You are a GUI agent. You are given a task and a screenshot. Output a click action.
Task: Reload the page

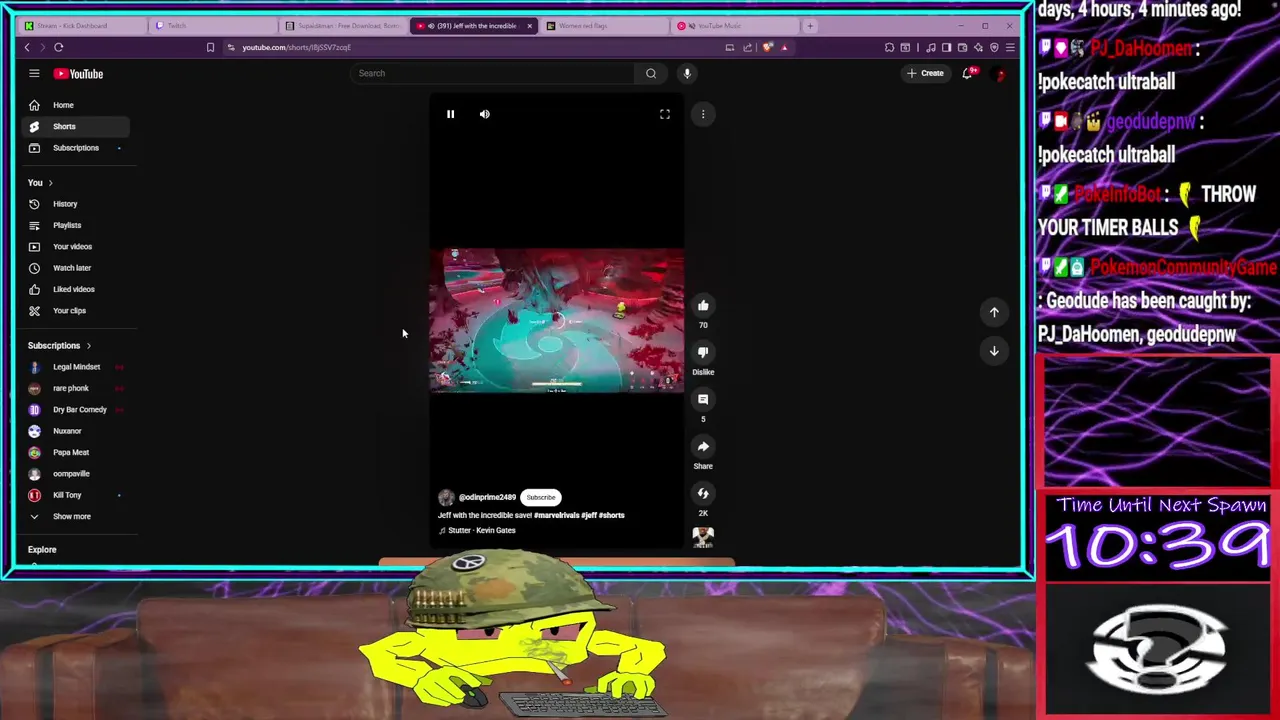[x=59, y=47]
